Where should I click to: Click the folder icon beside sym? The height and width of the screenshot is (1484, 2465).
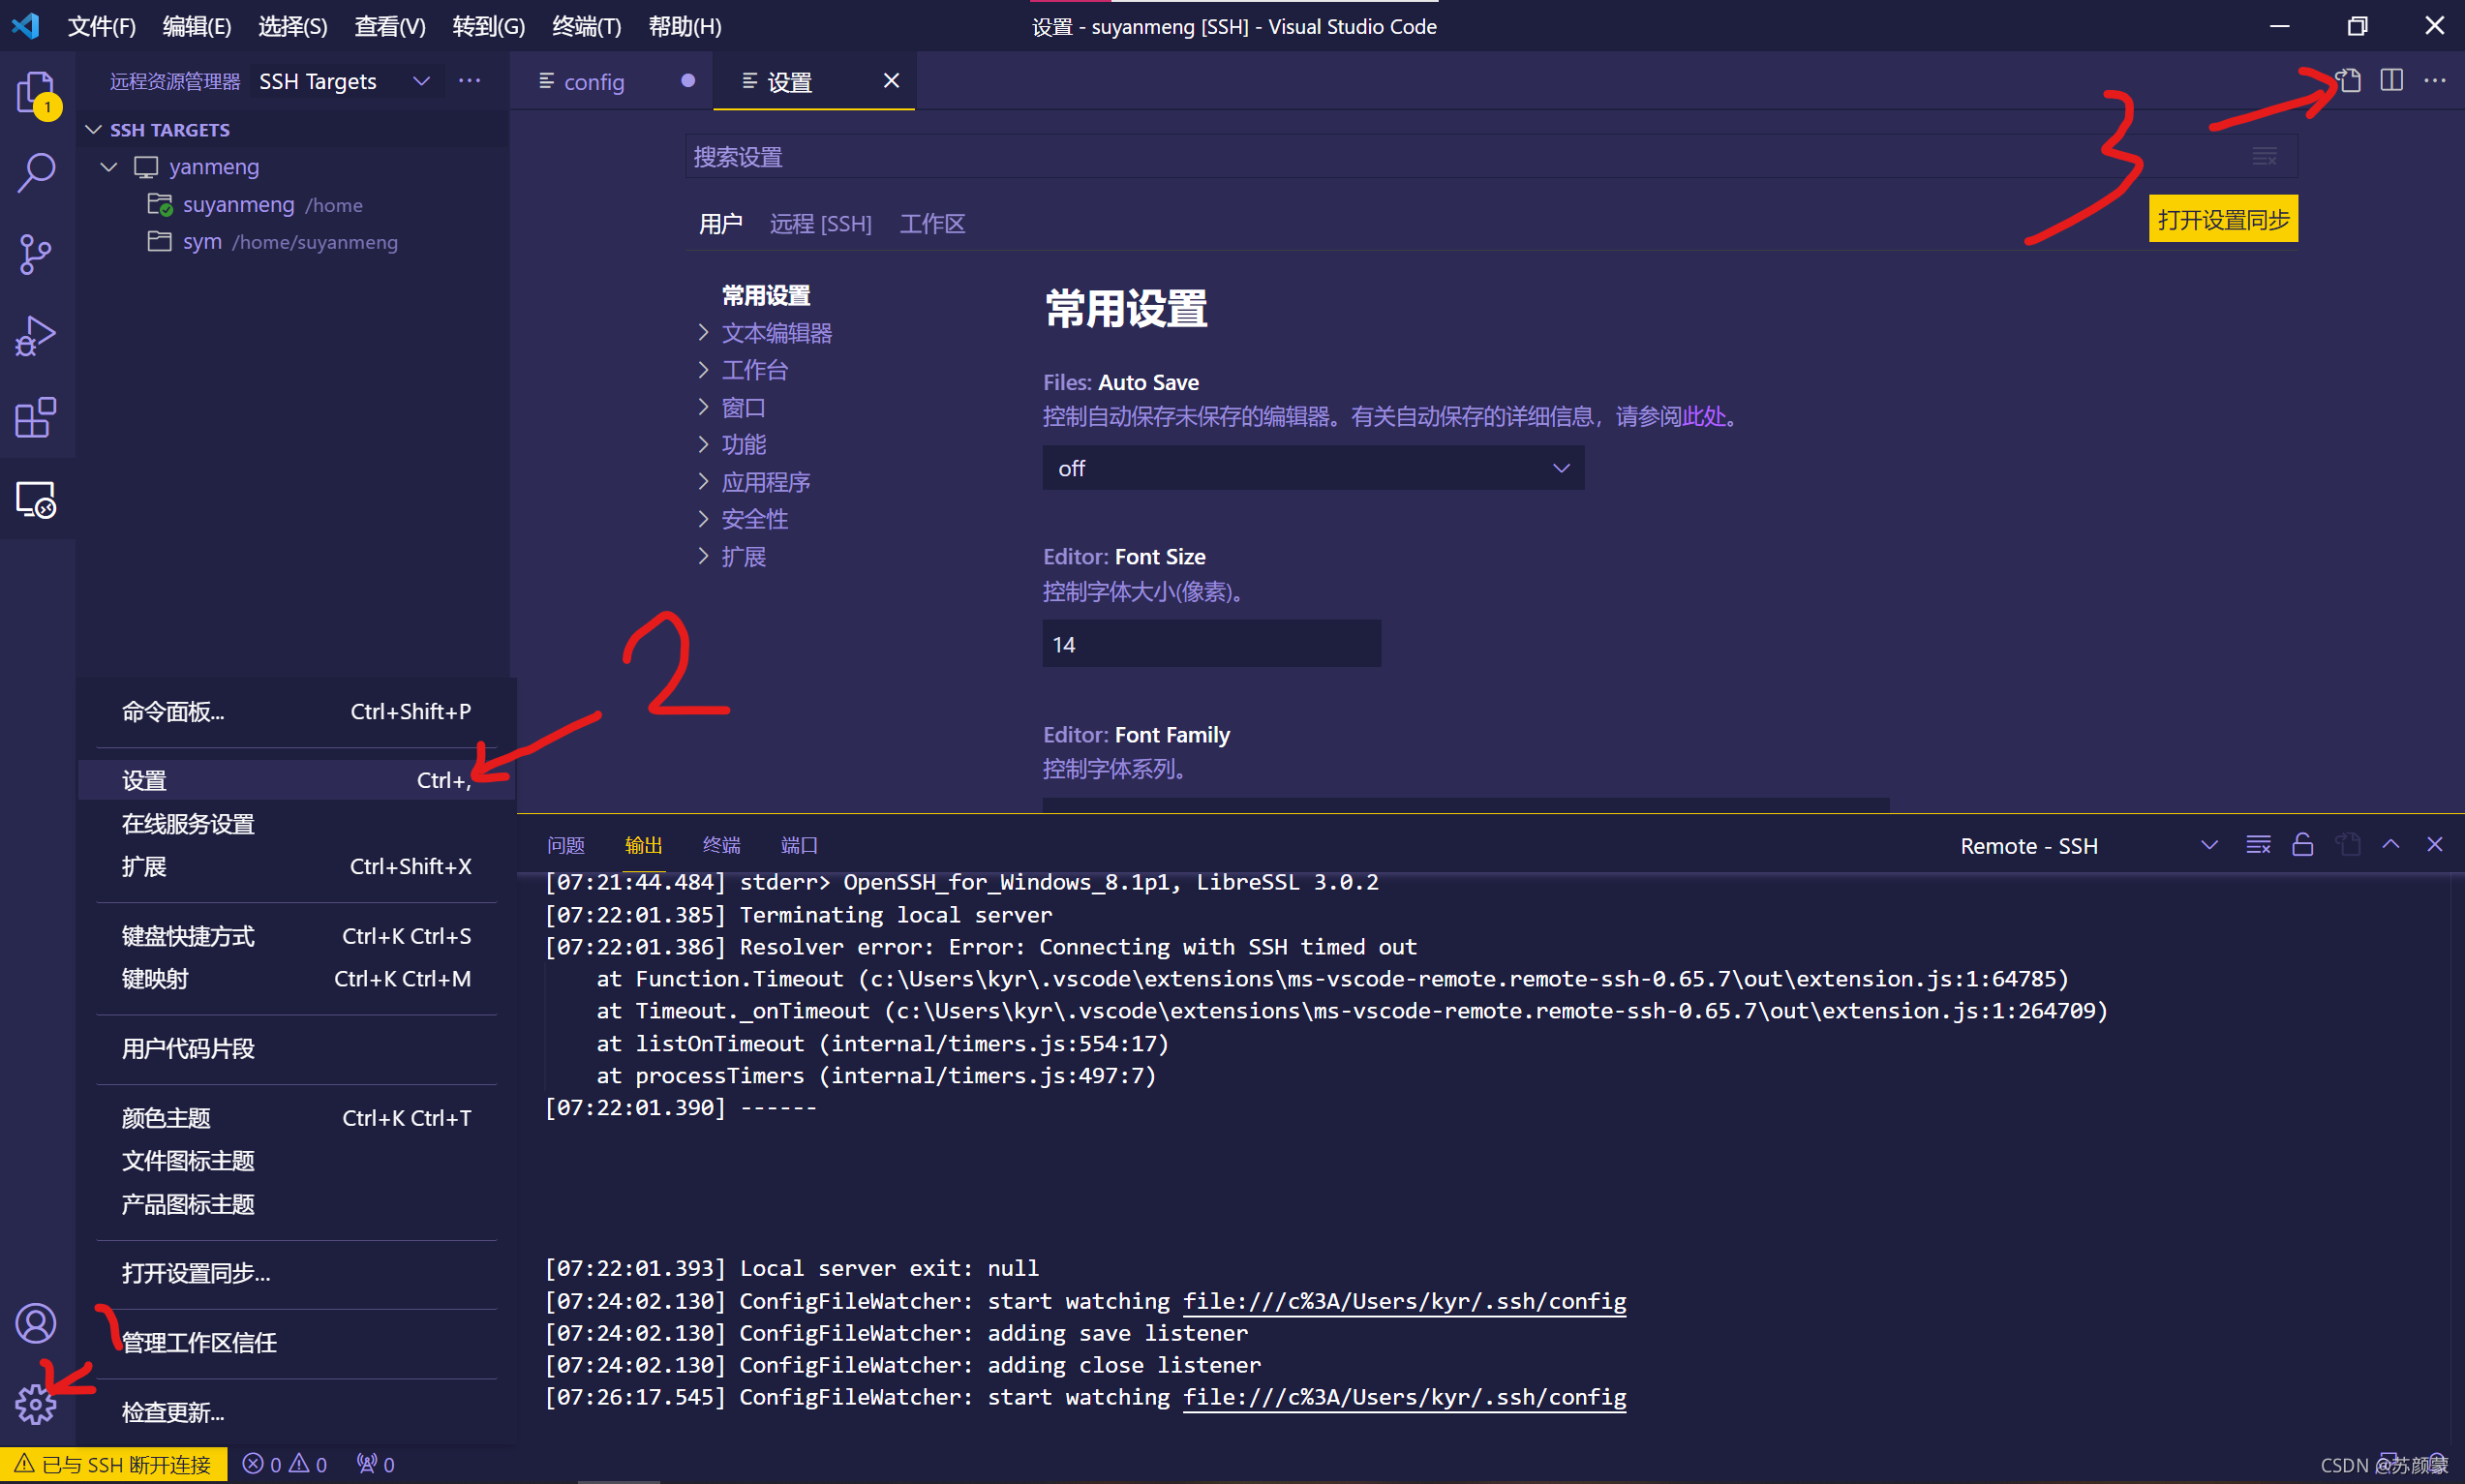coord(159,241)
